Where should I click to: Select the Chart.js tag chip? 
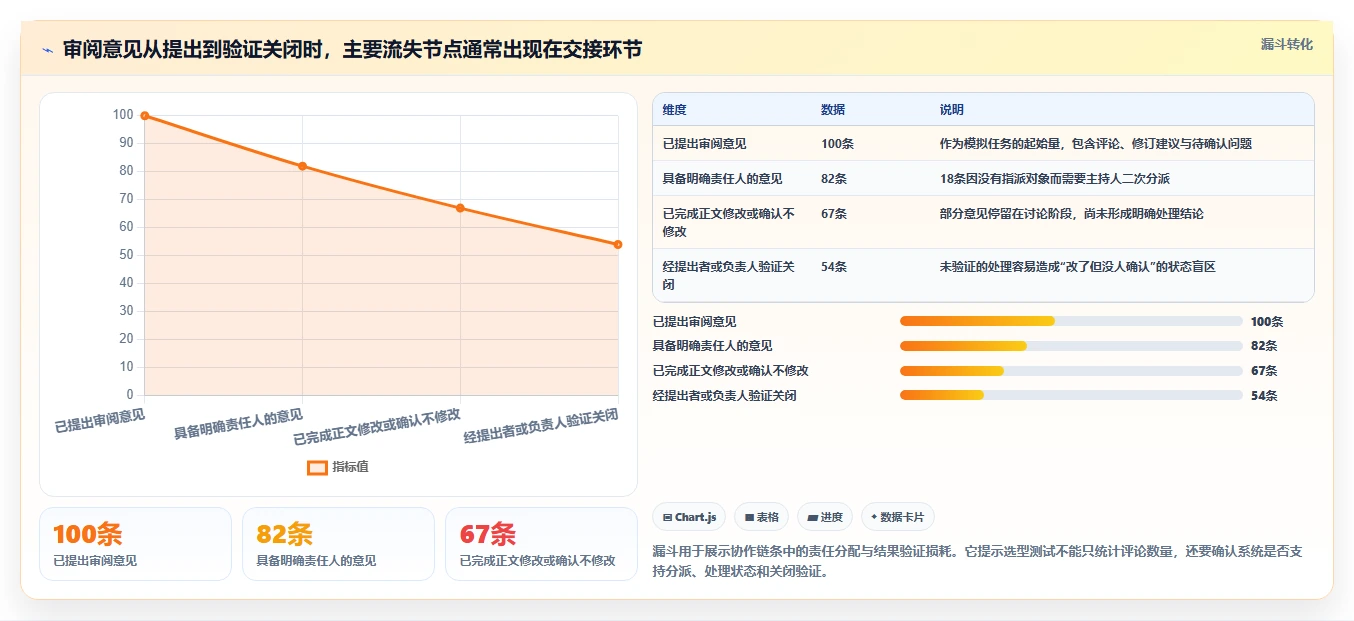[x=689, y=517]
